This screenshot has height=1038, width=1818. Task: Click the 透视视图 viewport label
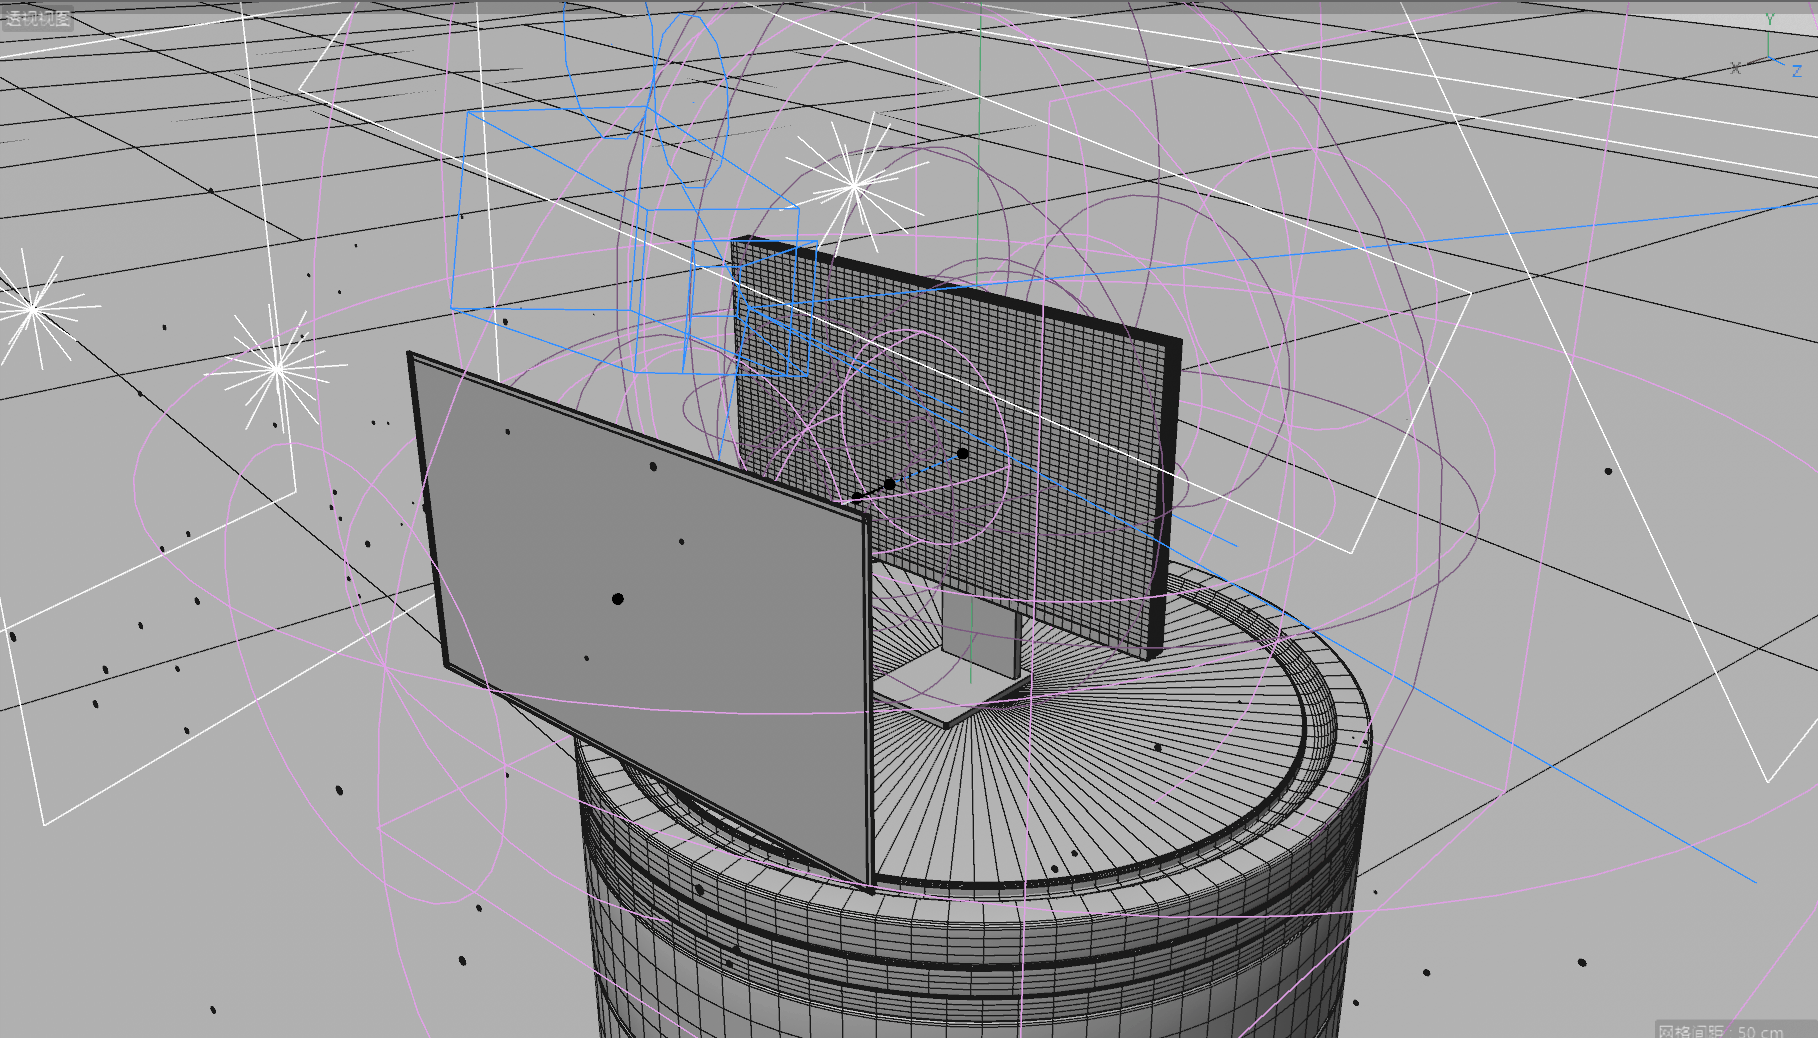pos(38,18)
